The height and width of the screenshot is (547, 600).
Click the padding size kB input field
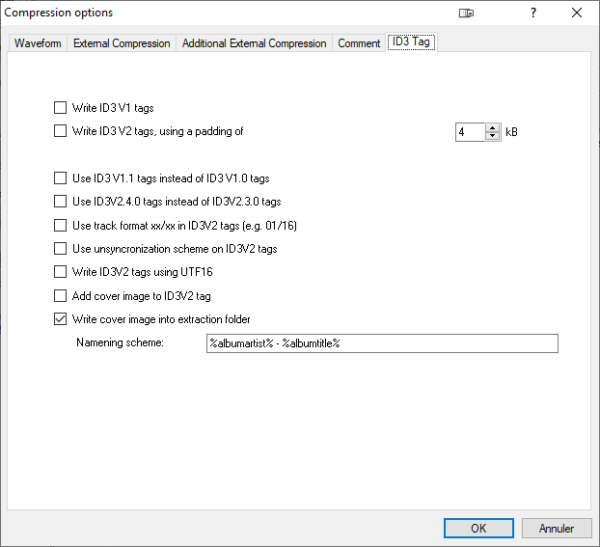[x=470, y=132]
